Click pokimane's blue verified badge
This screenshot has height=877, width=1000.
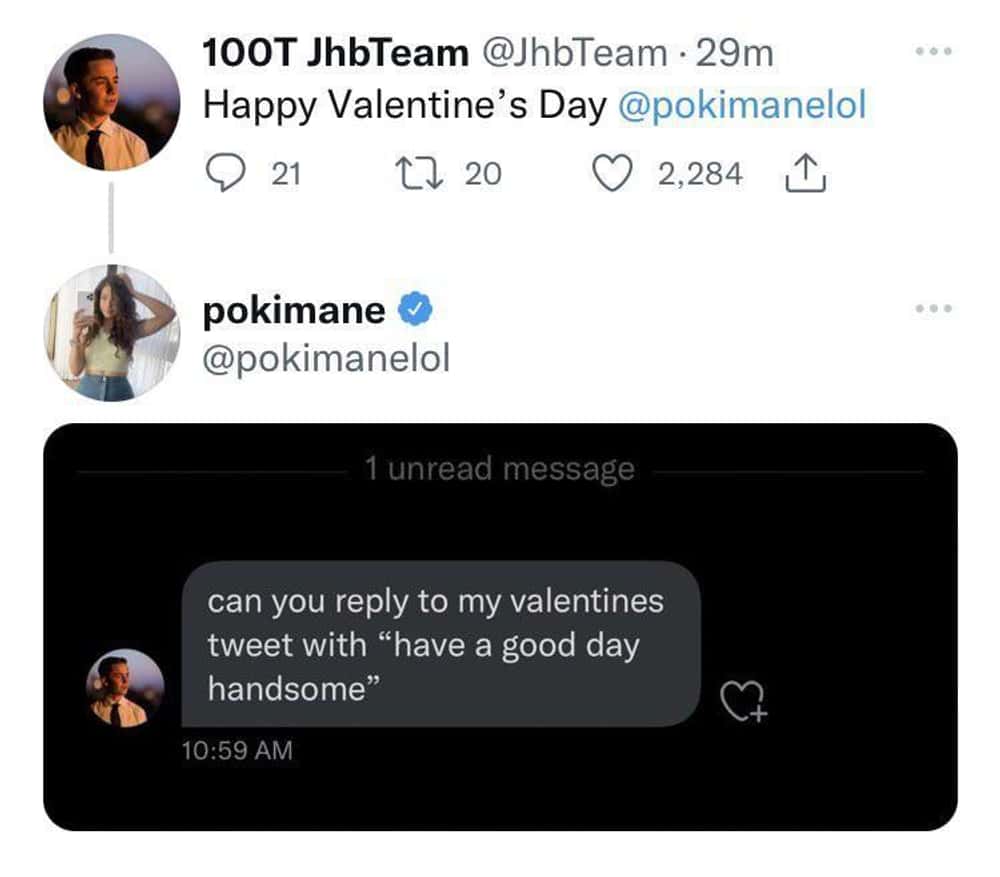[x=414, y=311]
